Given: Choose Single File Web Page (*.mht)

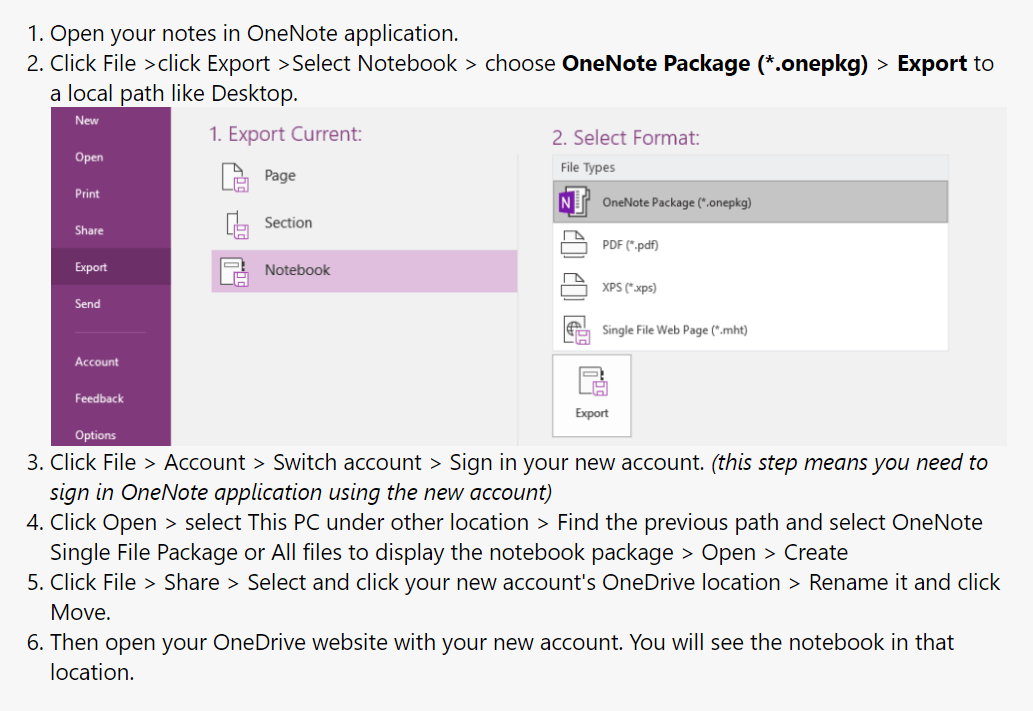Looking at the screenshot, I should 750,329.
